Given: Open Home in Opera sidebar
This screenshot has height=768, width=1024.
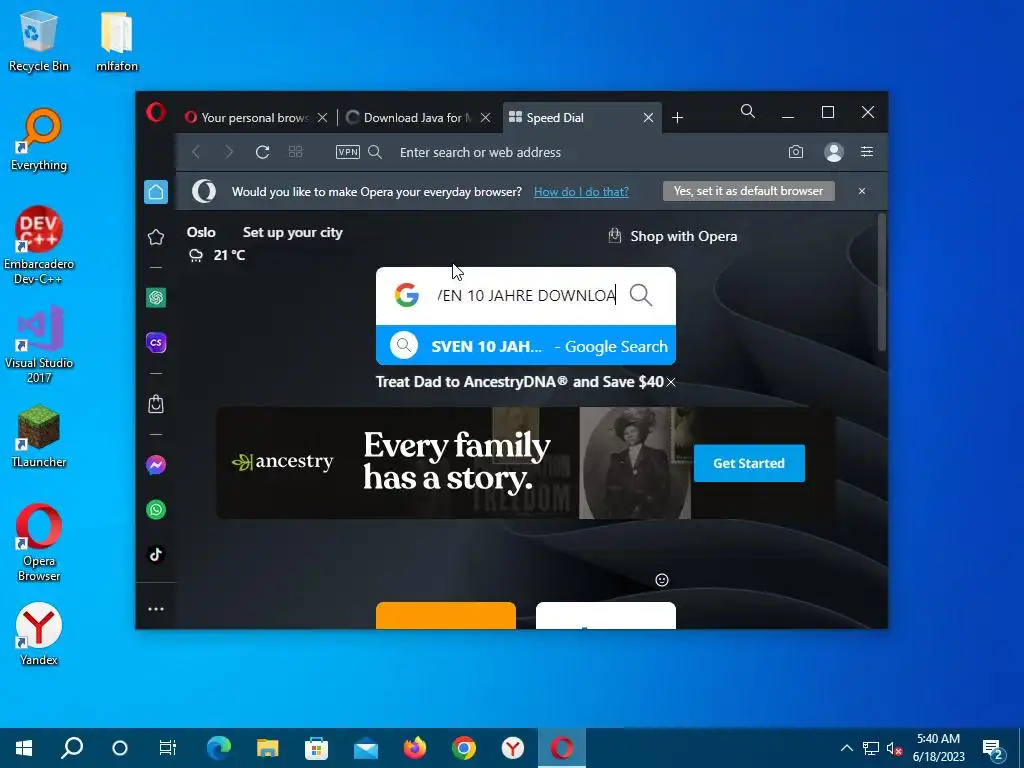Looking at the screenshot, I should [x=155, y=192].
